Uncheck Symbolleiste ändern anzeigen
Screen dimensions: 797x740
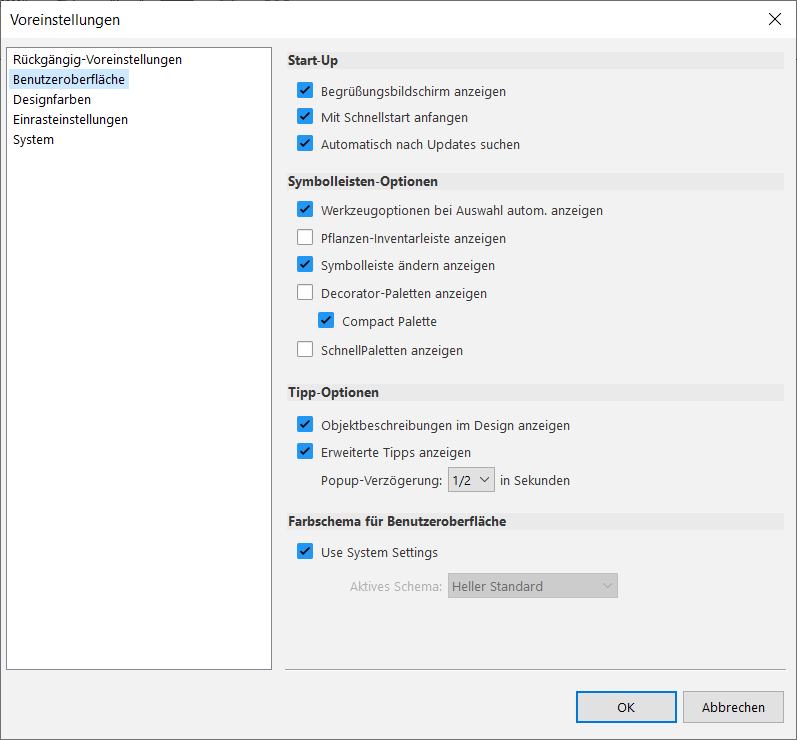305,264
